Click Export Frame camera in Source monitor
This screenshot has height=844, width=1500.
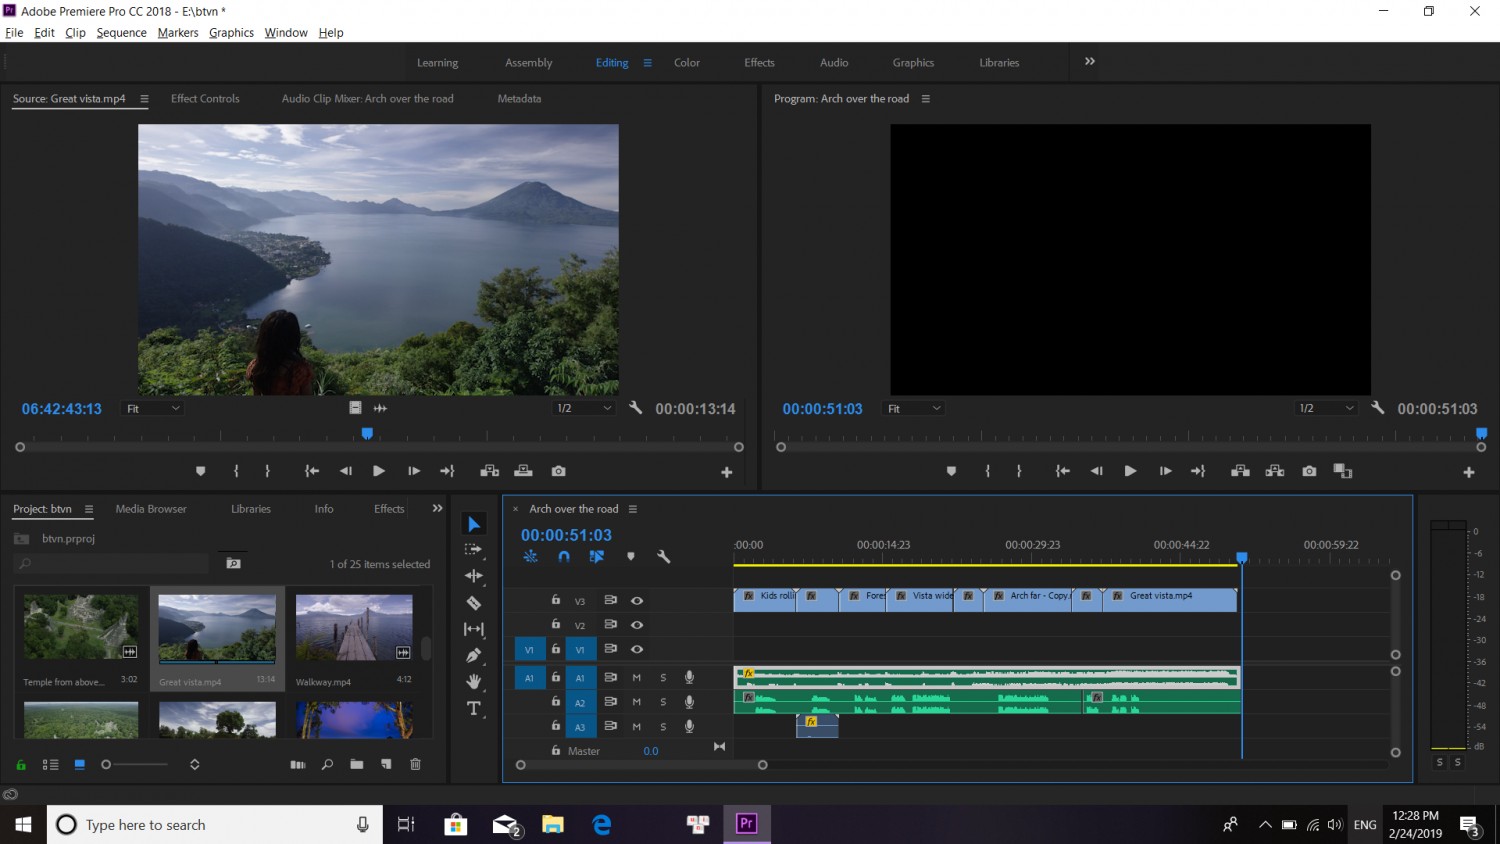(x=558, y=471)
